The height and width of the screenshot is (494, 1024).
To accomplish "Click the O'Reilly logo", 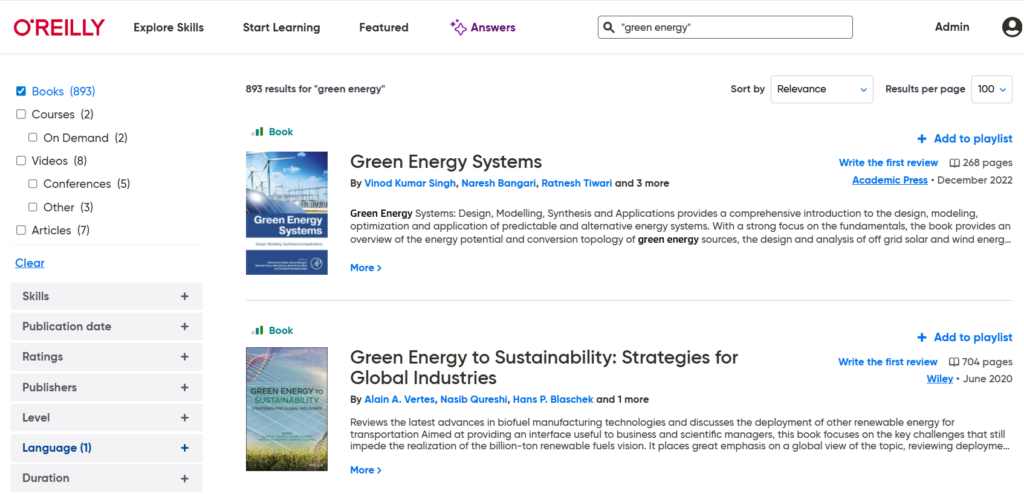I will [59, 27].
